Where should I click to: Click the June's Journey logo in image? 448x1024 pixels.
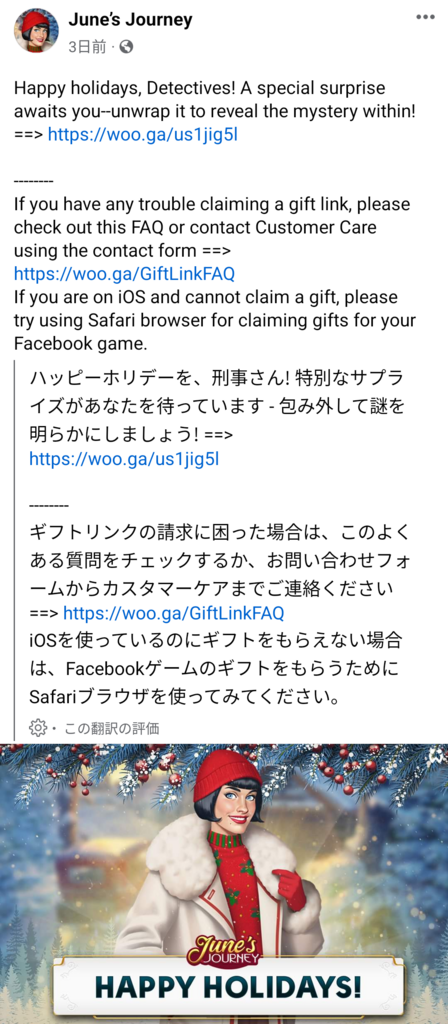click(x=225, y=951)
